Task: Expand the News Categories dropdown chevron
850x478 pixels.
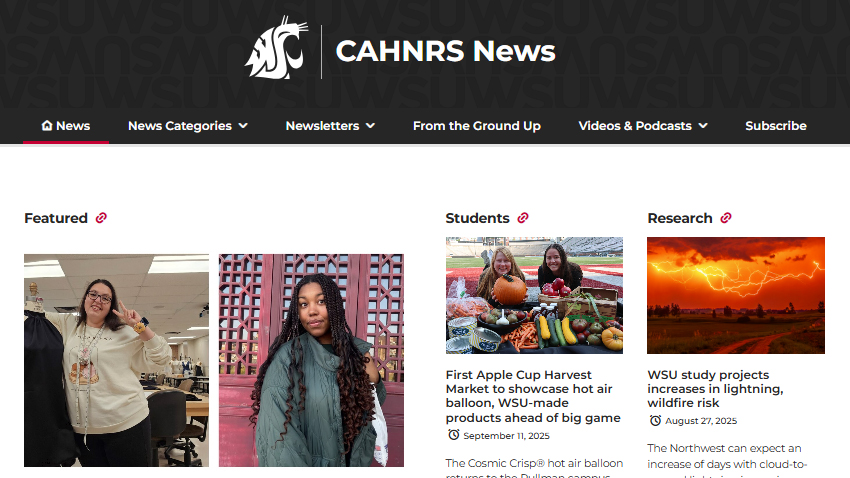Action: pyautogui.click(x=243, y=126)
